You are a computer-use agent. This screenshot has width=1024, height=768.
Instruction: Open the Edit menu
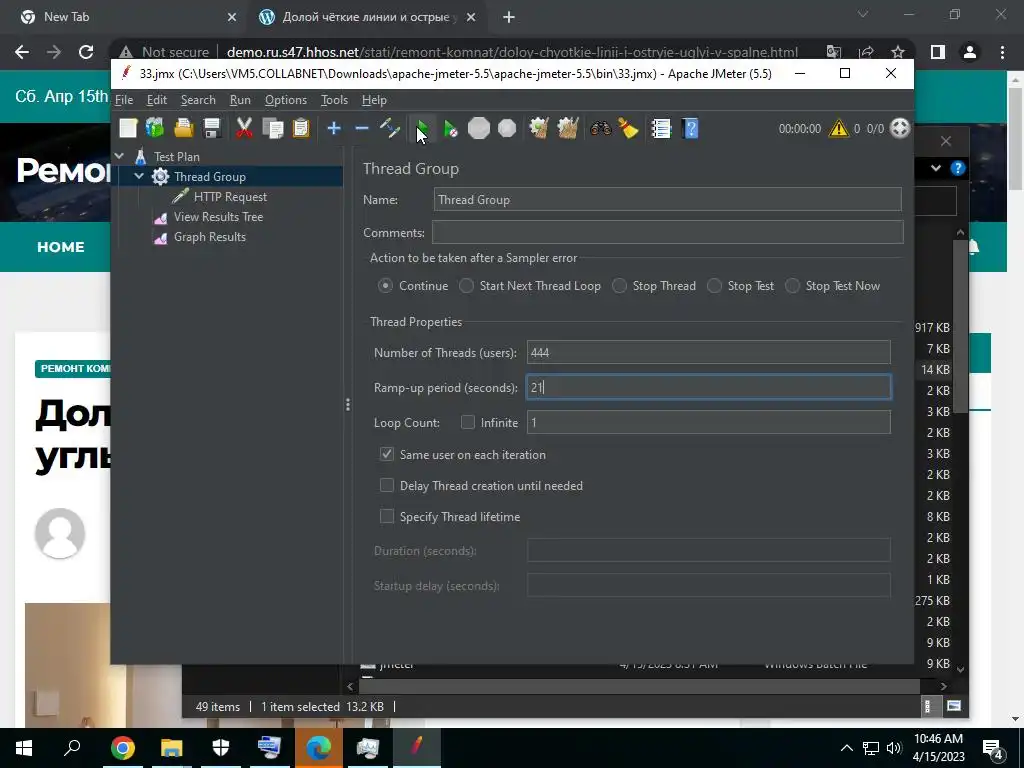click(x=157, y=100)
